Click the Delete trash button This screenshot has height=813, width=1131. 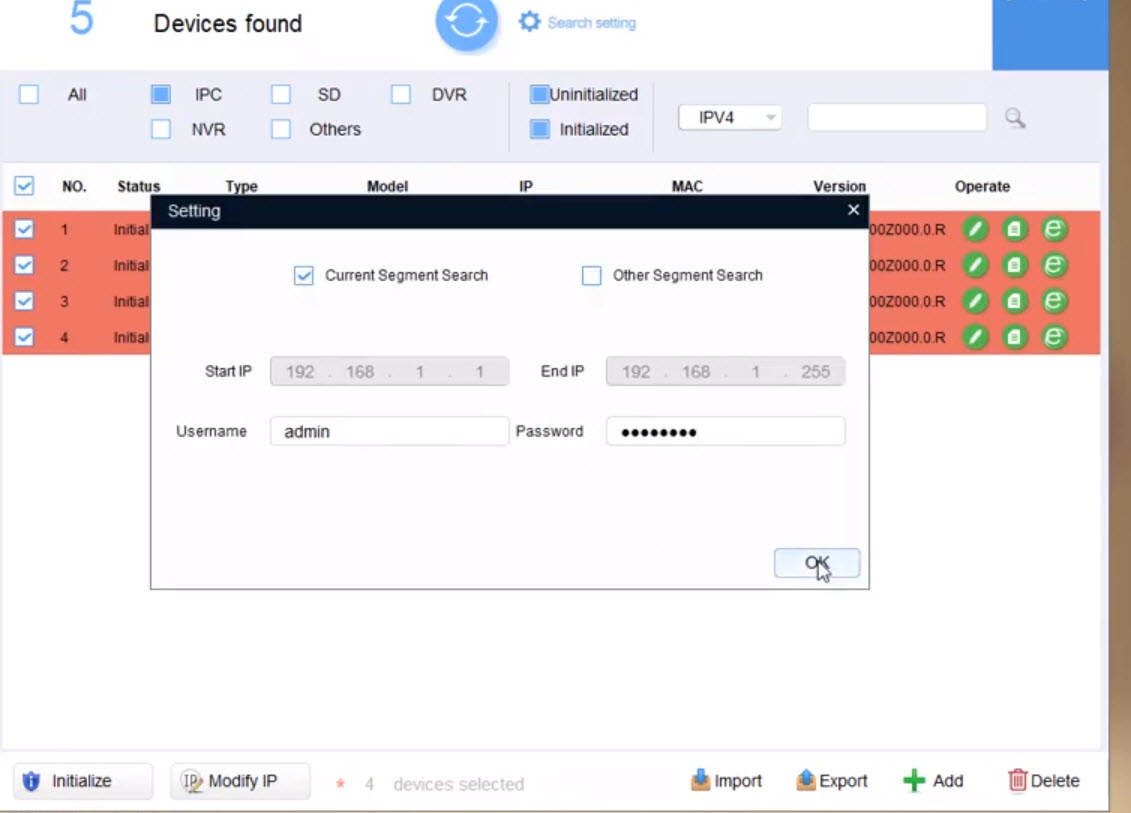tap(1043, 781)
